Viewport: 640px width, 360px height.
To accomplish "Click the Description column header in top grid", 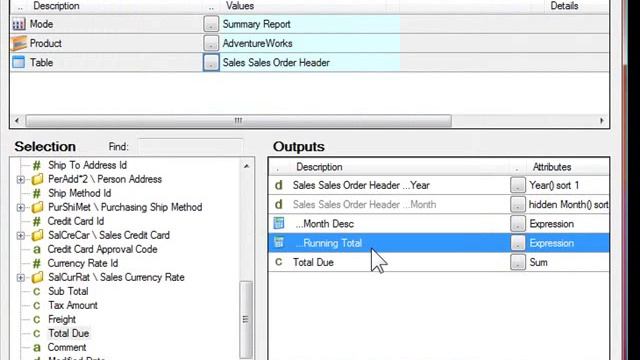I will [56, 6].
